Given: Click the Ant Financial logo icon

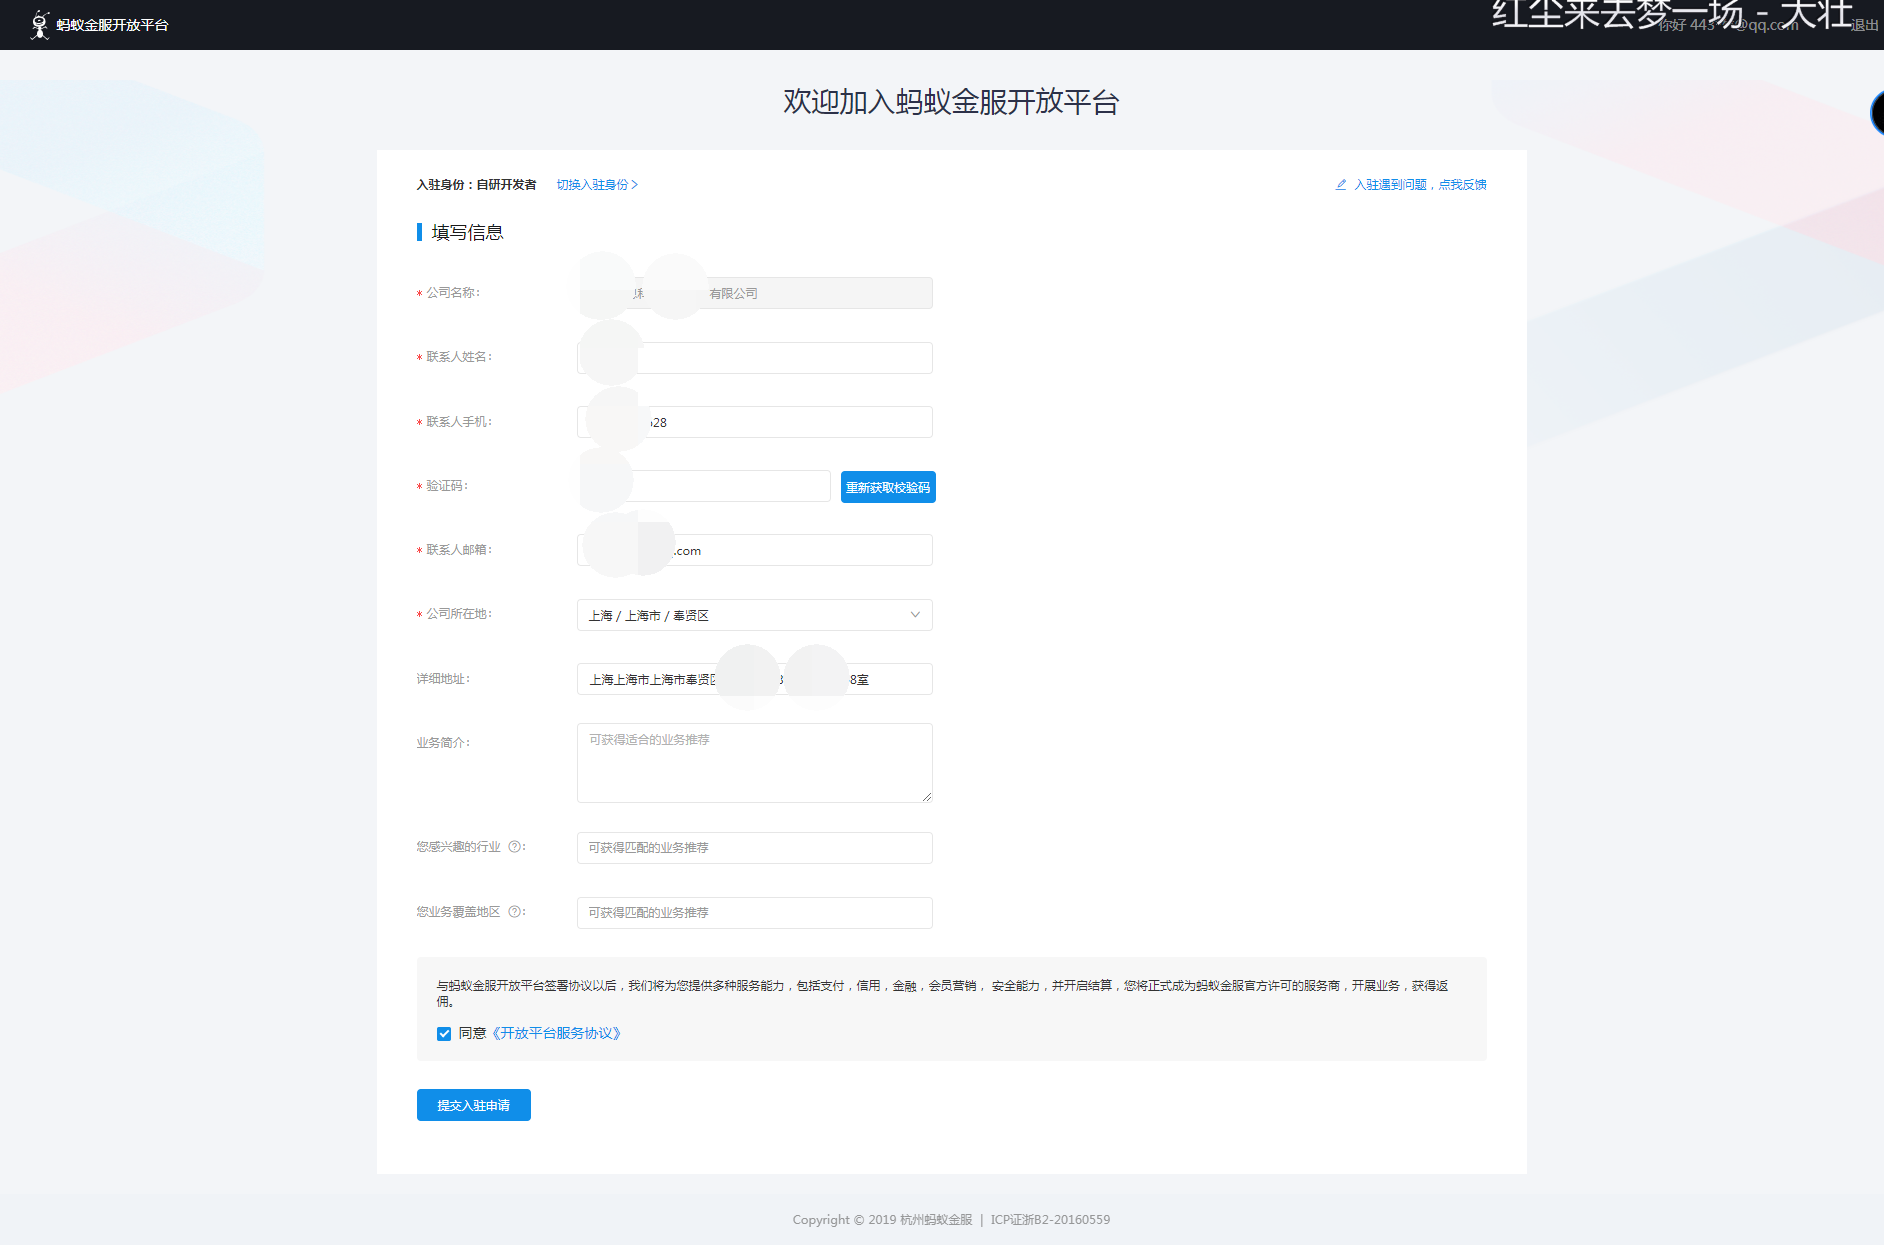Looking at the screenshot, I should [40, 25].
